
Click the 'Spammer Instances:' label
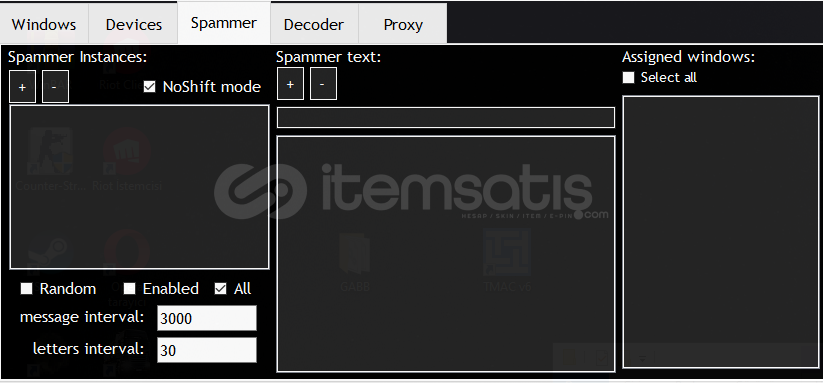[78, 57]
